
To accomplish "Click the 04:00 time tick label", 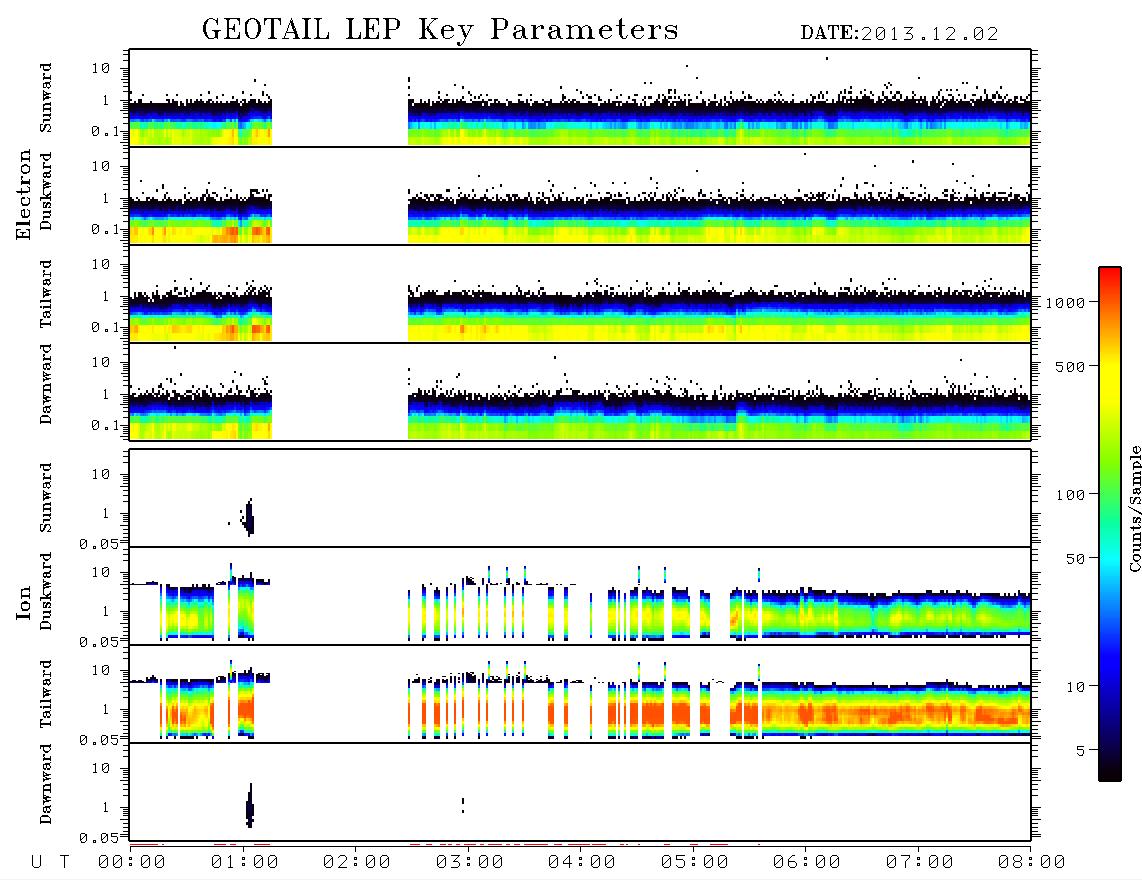I will pos(582,862).
